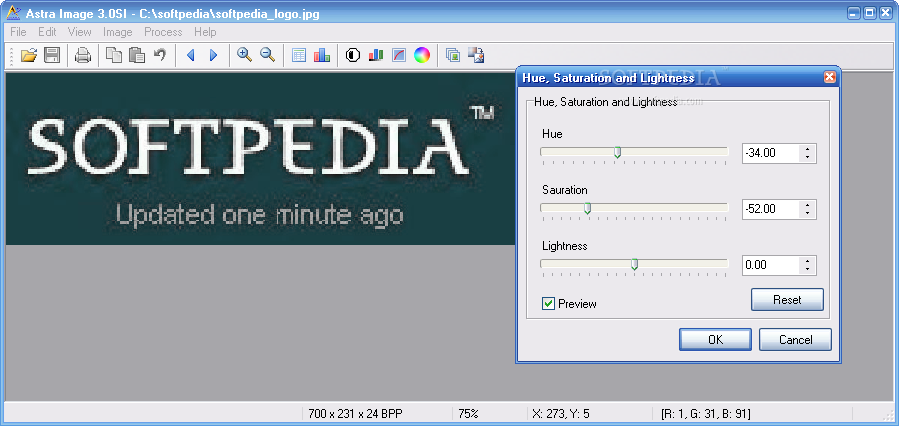Go to the previous image with the left arrow
The width and height of the screenshot is (899, 426).
pyautogui.click(x=191, y=55)
